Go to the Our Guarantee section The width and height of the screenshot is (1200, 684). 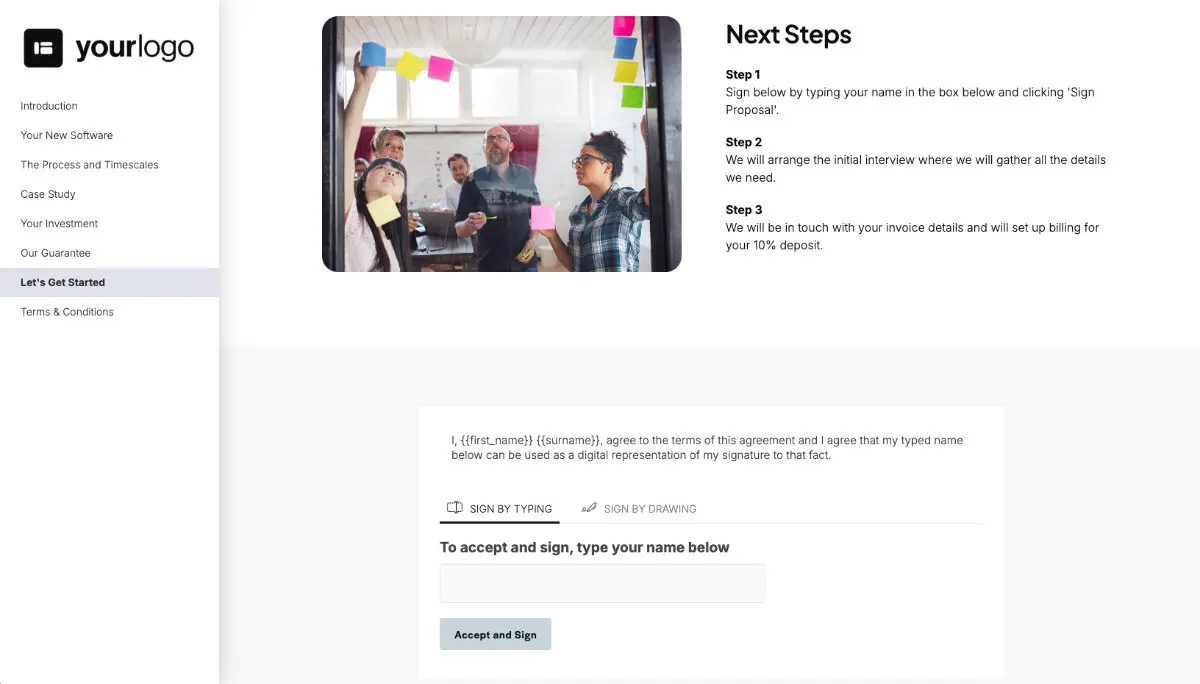pos(55,252)
